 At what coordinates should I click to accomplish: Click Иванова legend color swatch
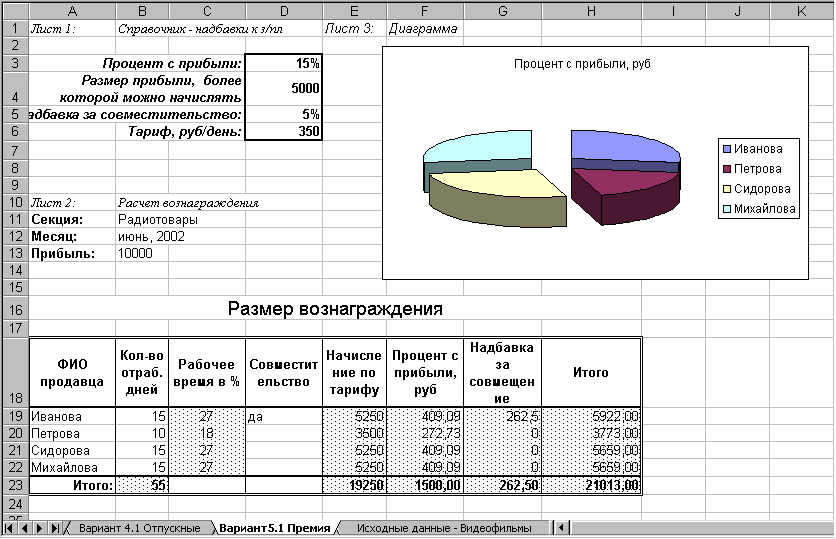(x=726, y=149)
